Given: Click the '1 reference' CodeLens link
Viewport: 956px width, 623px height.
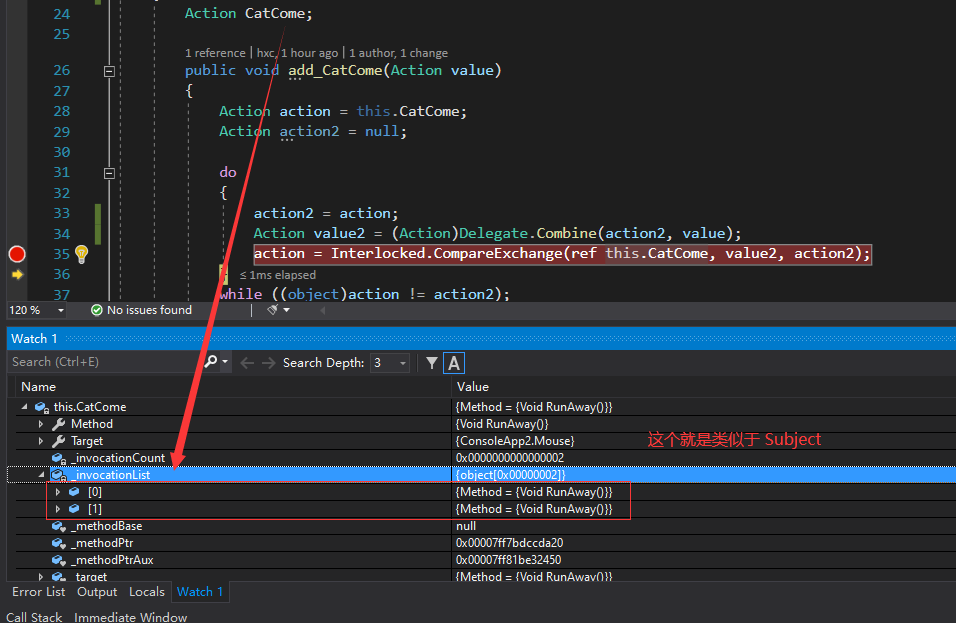Looking at the screenshot, I should tap(215, 53).
